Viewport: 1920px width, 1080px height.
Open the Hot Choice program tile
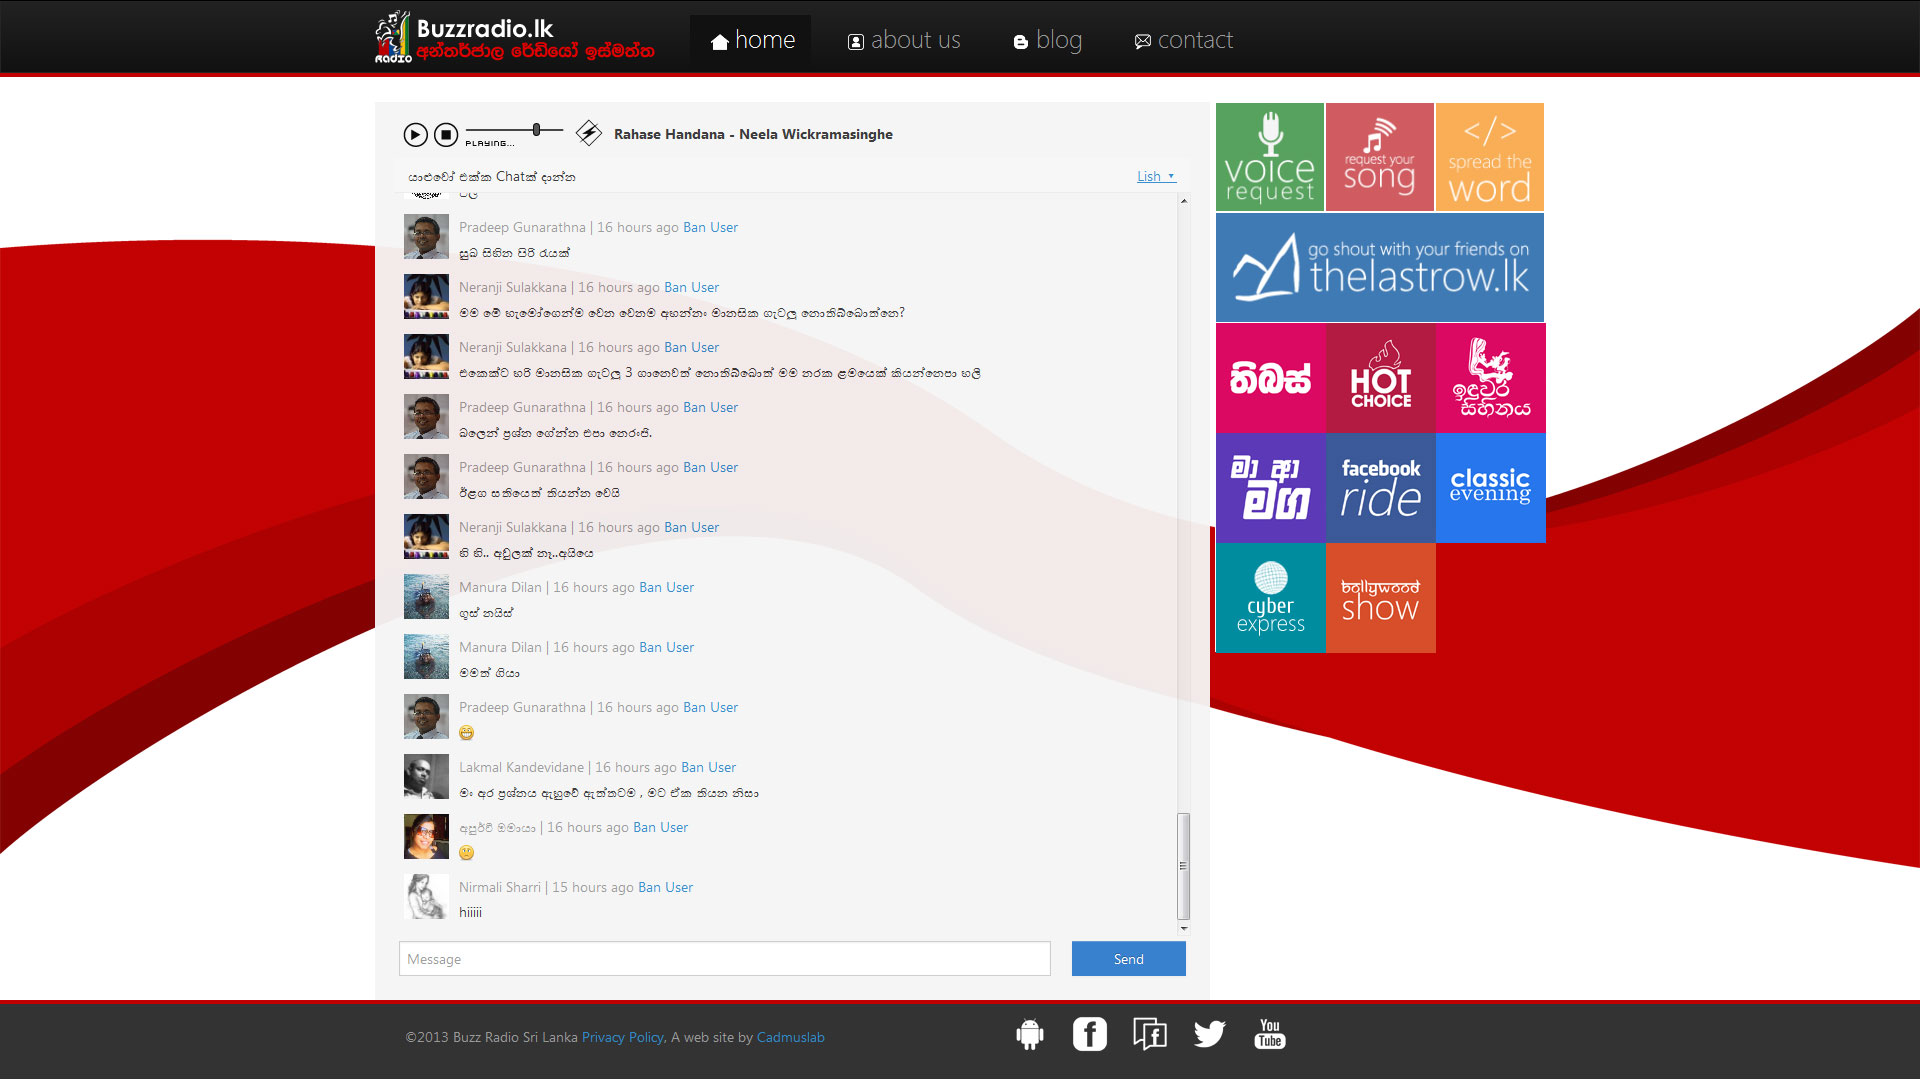1380,378
